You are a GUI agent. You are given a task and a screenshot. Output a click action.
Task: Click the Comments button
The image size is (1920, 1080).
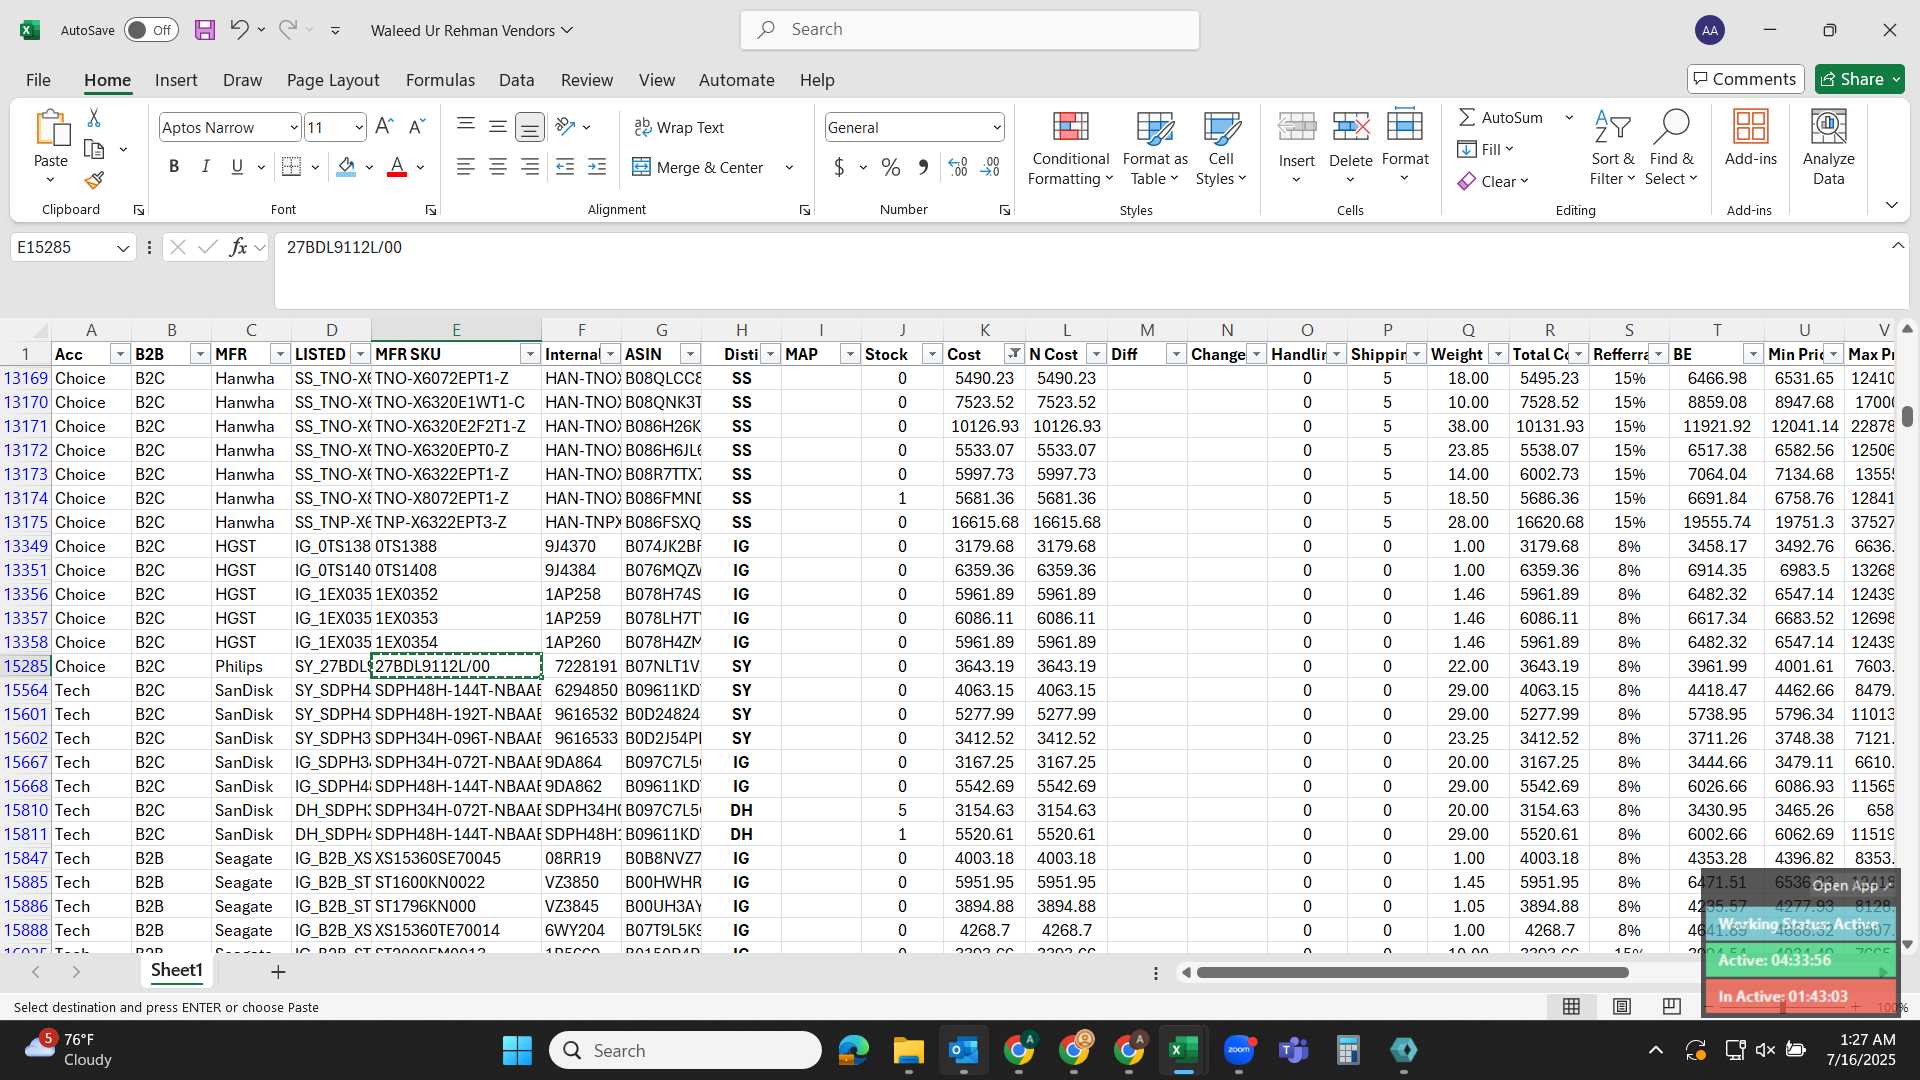click(1745, 79)
